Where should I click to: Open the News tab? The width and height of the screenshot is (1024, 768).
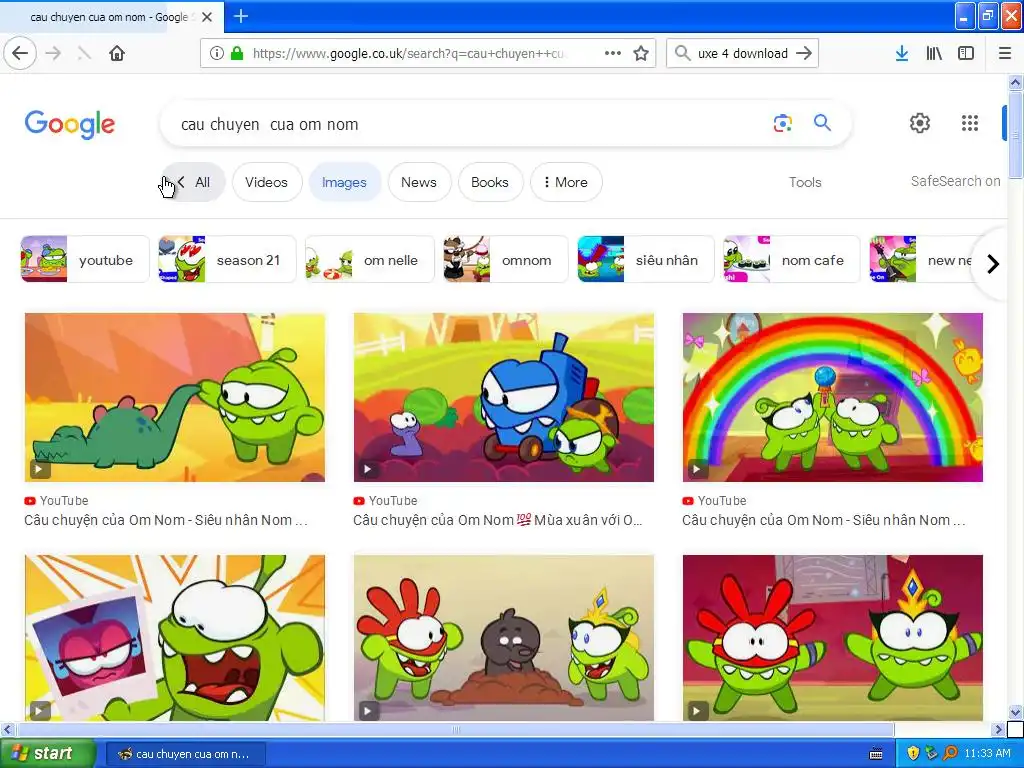419,182
